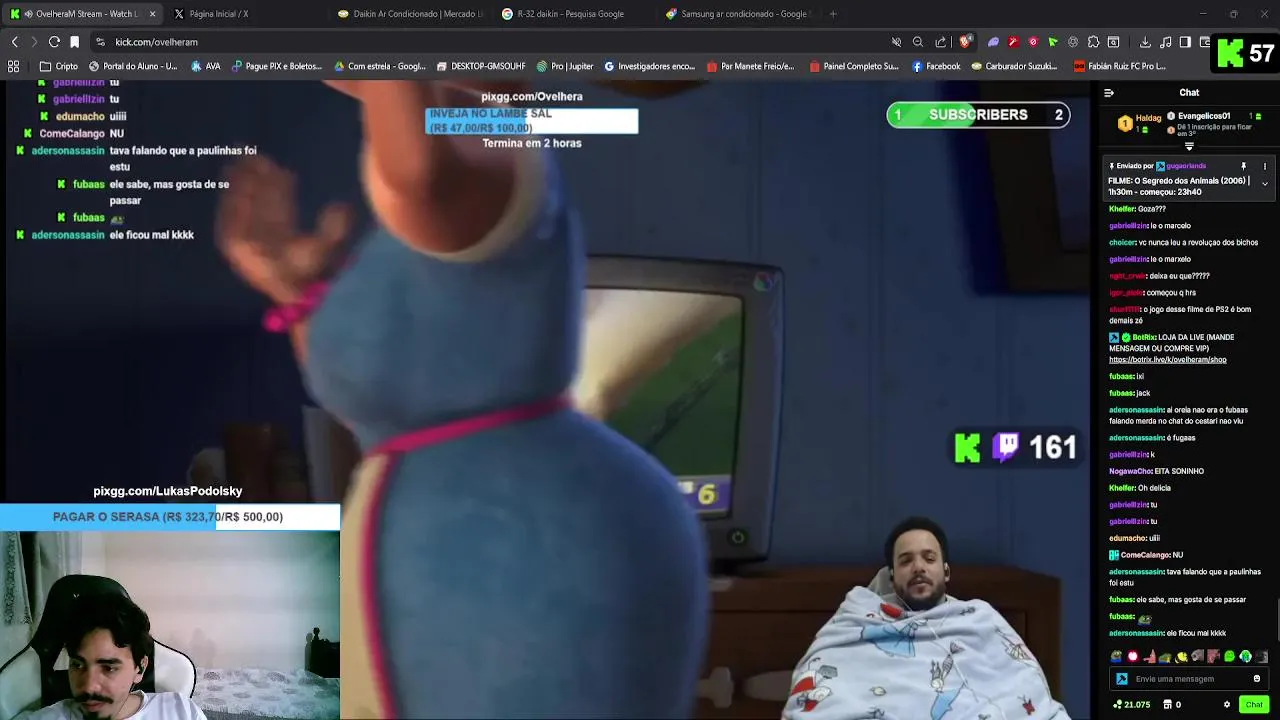1280x720 pixels.
Task: Click the SUBSCRIBERS goal progress bar
Action: (978, 115)
